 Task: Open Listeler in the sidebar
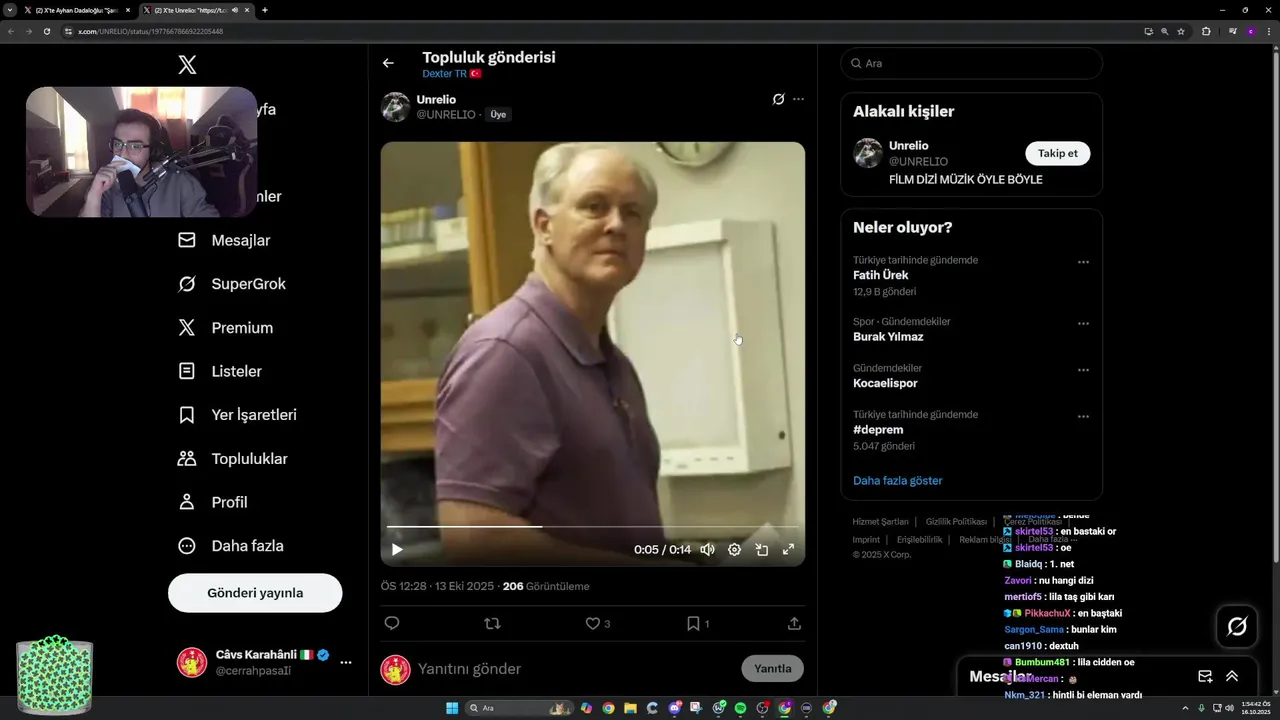[x=220, y=371]
